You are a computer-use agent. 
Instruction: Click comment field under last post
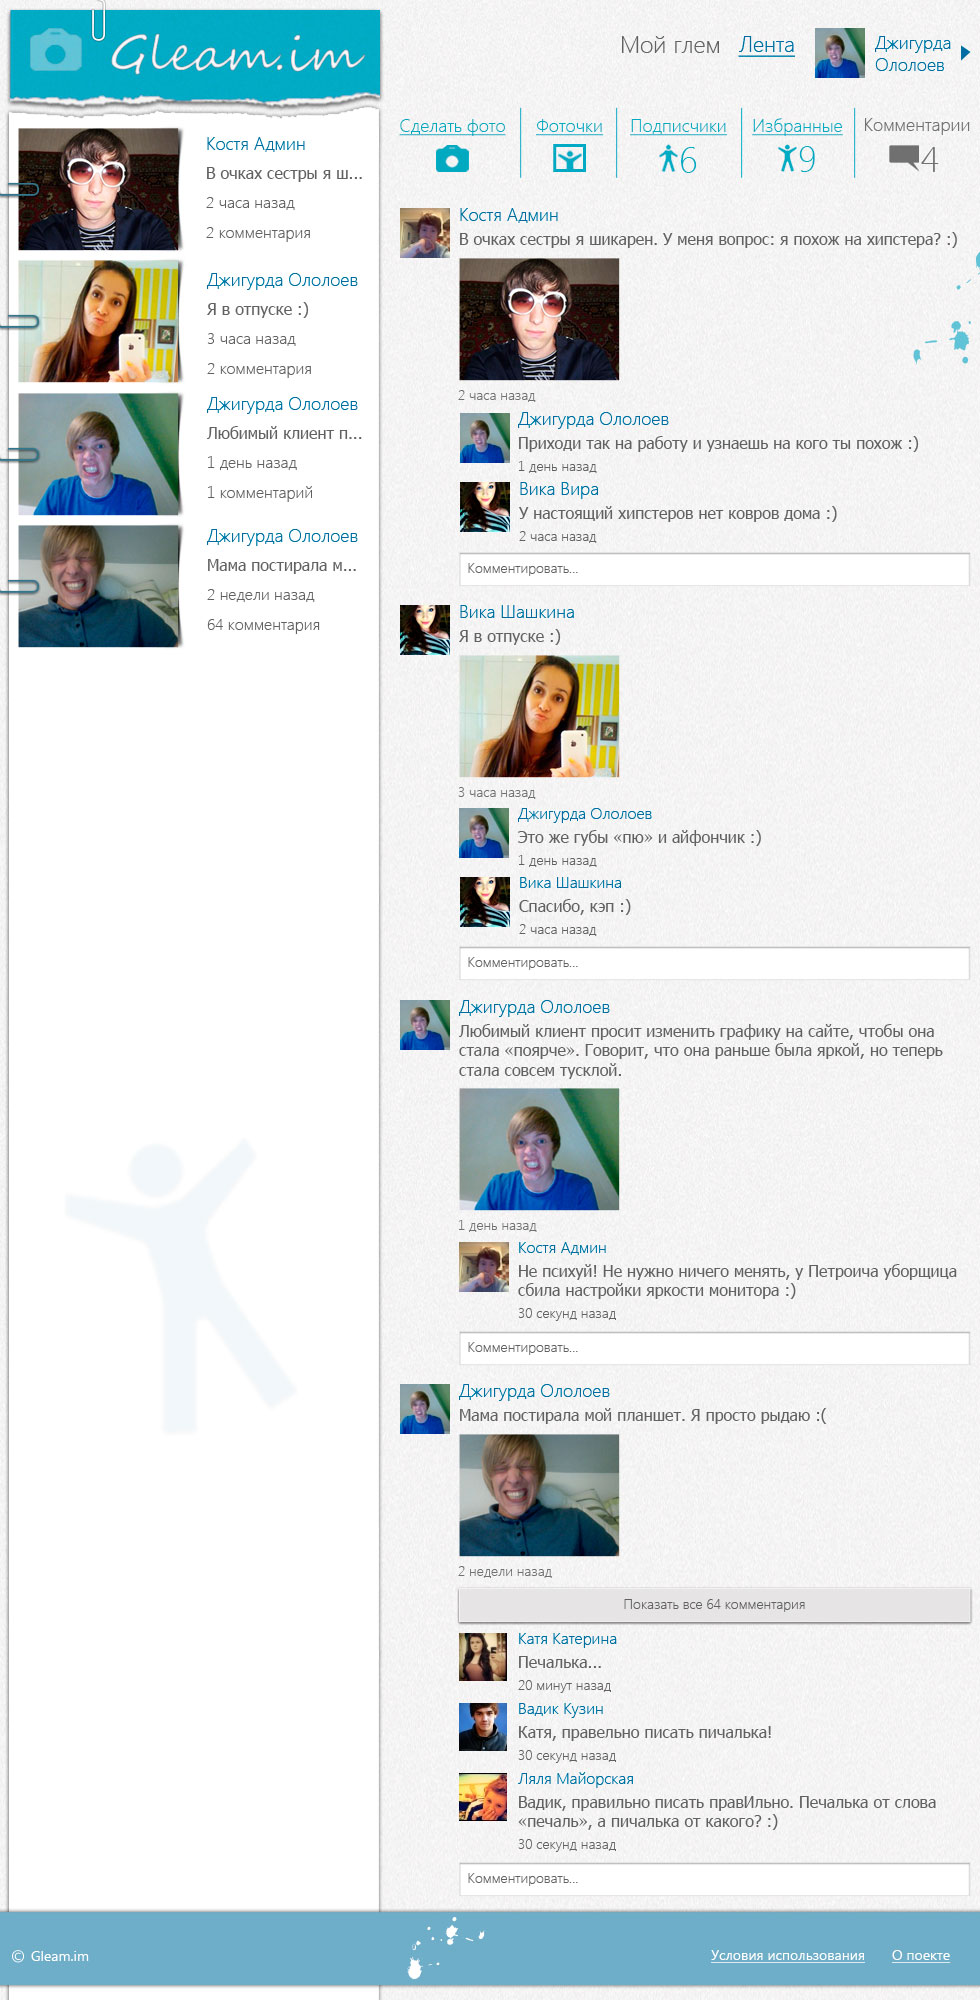pyautogui.click(x=714, y=1879)
